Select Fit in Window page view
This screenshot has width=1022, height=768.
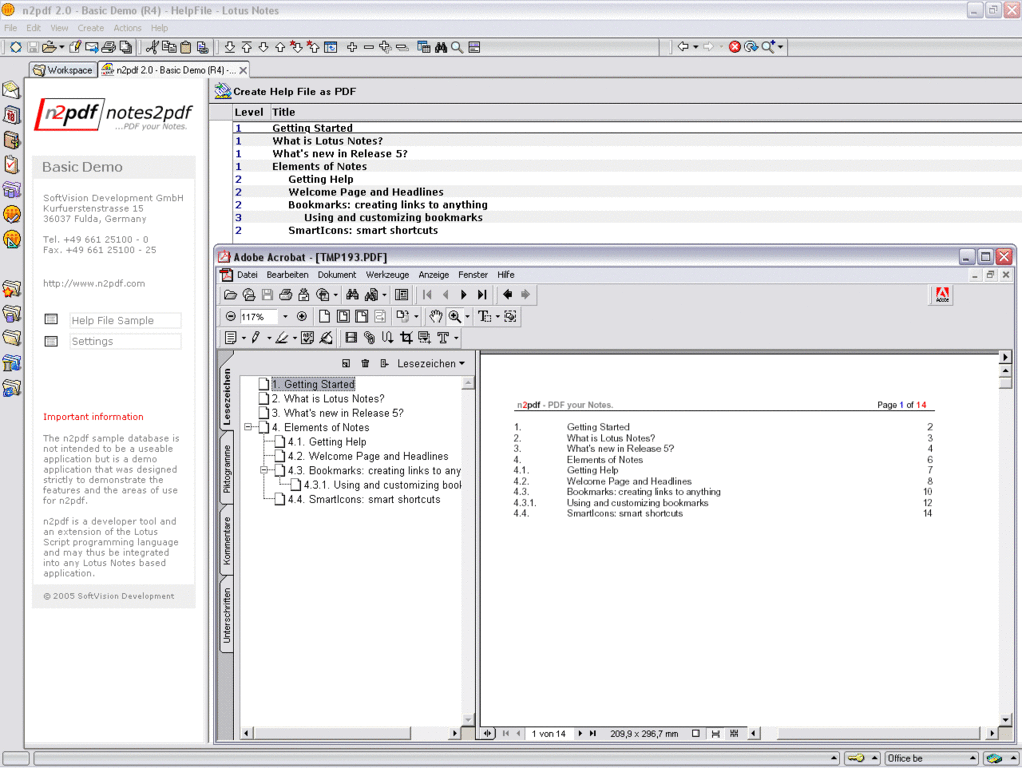point(343,317)
